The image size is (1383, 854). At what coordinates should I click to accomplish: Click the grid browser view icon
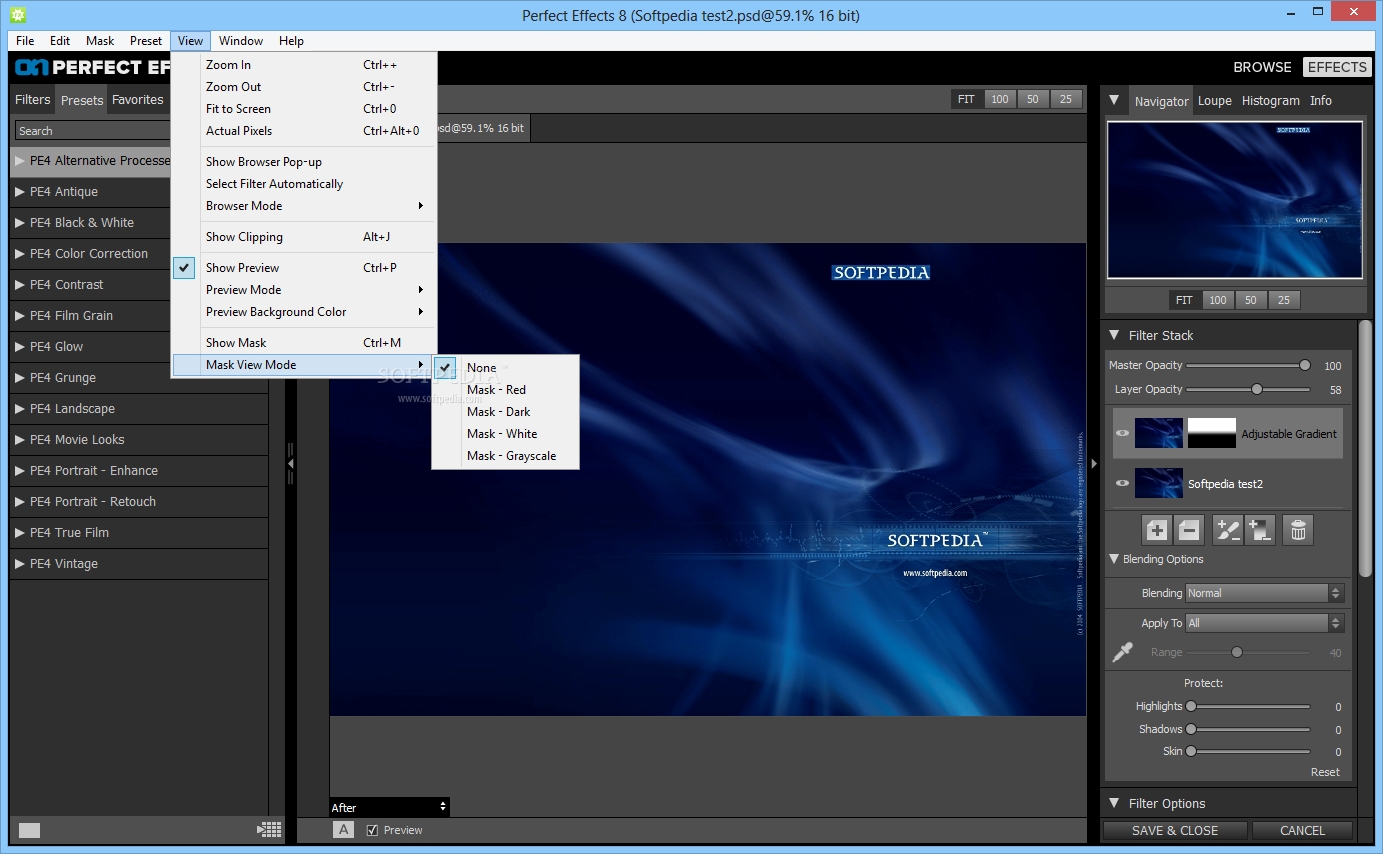pyautogui.click(x=269, y=829)
